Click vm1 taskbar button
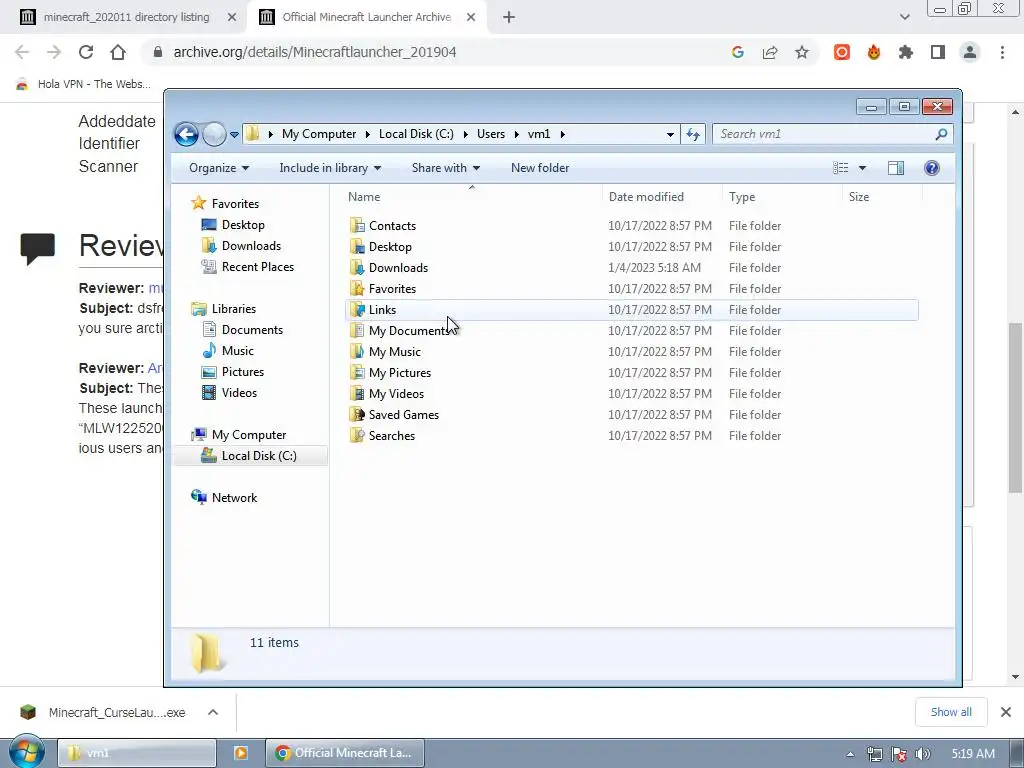The image size is (1024, 768). pos(137,753)
